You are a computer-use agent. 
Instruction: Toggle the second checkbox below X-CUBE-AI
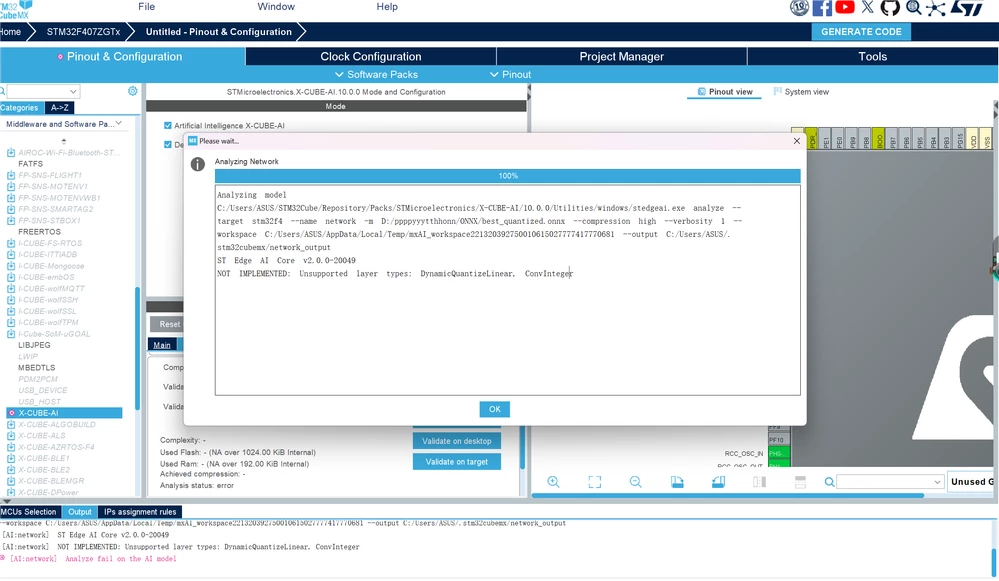[168, 145]
